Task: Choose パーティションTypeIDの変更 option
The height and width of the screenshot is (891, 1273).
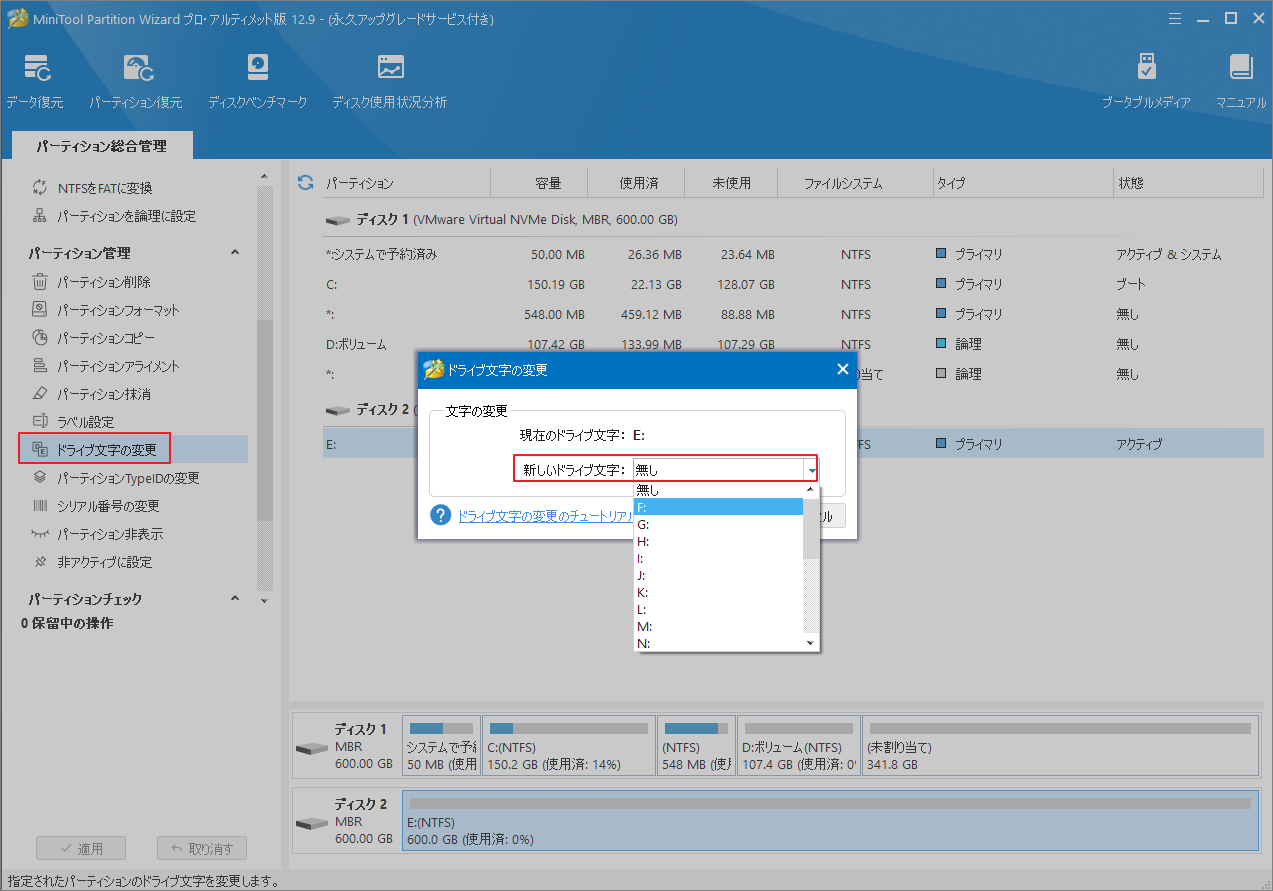Action: coord(116,478)
